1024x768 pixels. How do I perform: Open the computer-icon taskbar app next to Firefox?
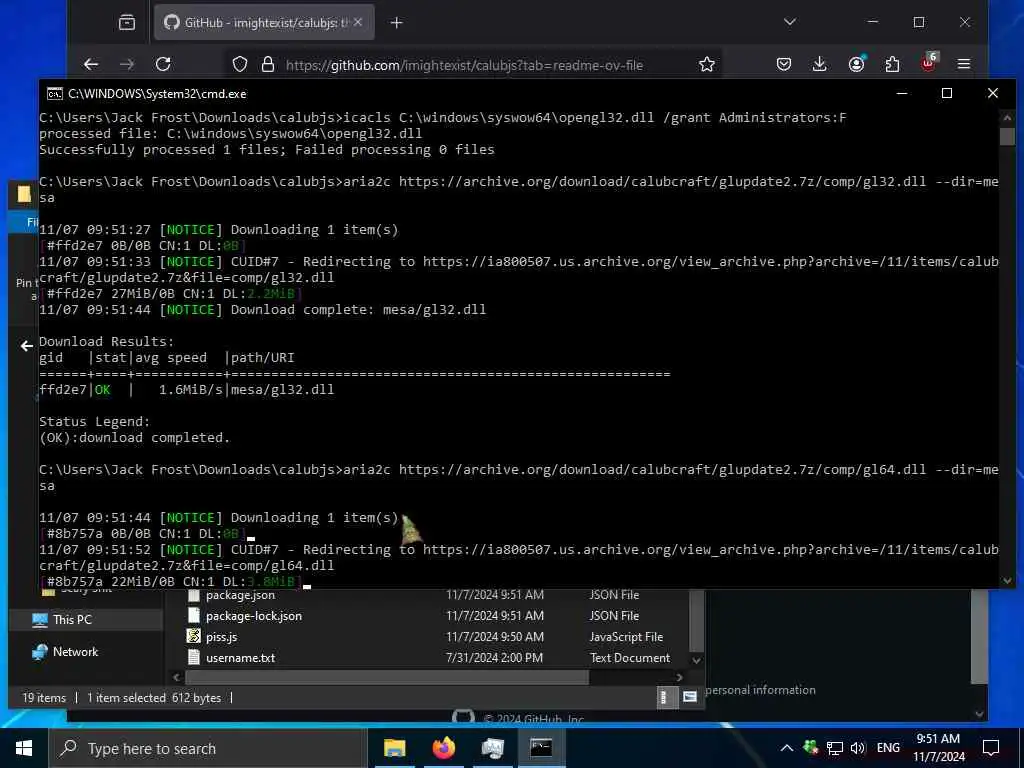pyautogui.click(x=492, y=748)
